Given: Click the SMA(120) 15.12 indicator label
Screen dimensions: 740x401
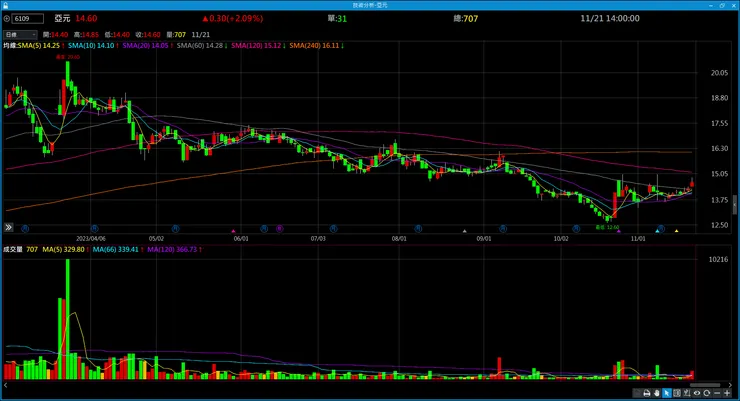Looking at the screenshot, I should coord(258,46).
